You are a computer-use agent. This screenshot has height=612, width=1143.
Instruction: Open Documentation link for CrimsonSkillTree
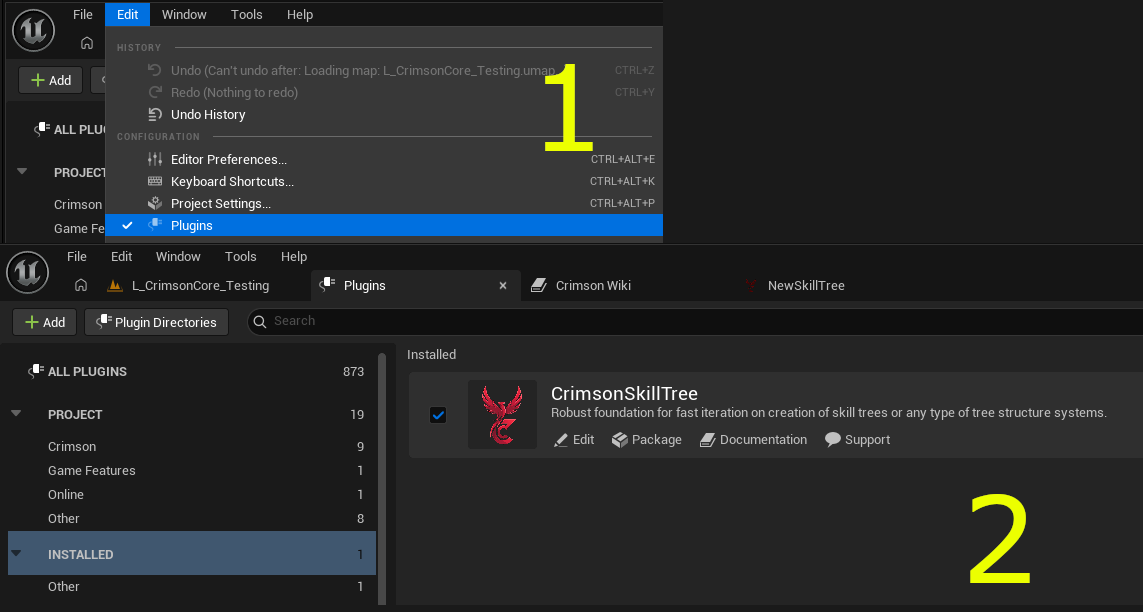pyautogui.click(x=753, y=440)
